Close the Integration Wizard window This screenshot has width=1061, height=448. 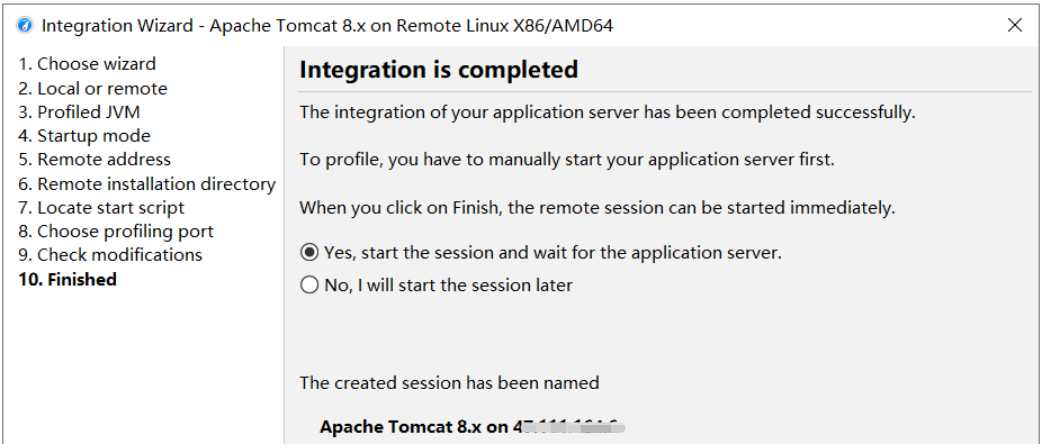pyautogui.click(x=1014, y=26)
